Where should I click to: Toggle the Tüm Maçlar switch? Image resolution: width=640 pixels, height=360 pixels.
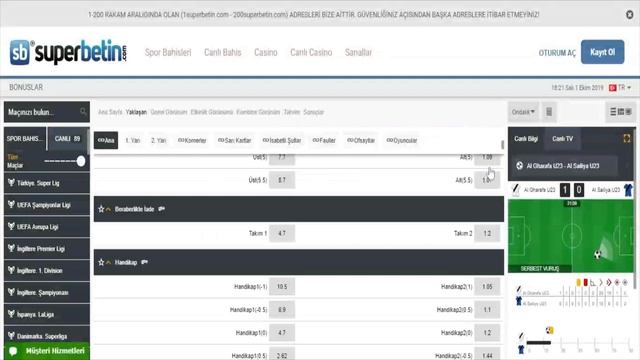pos(65,161)
